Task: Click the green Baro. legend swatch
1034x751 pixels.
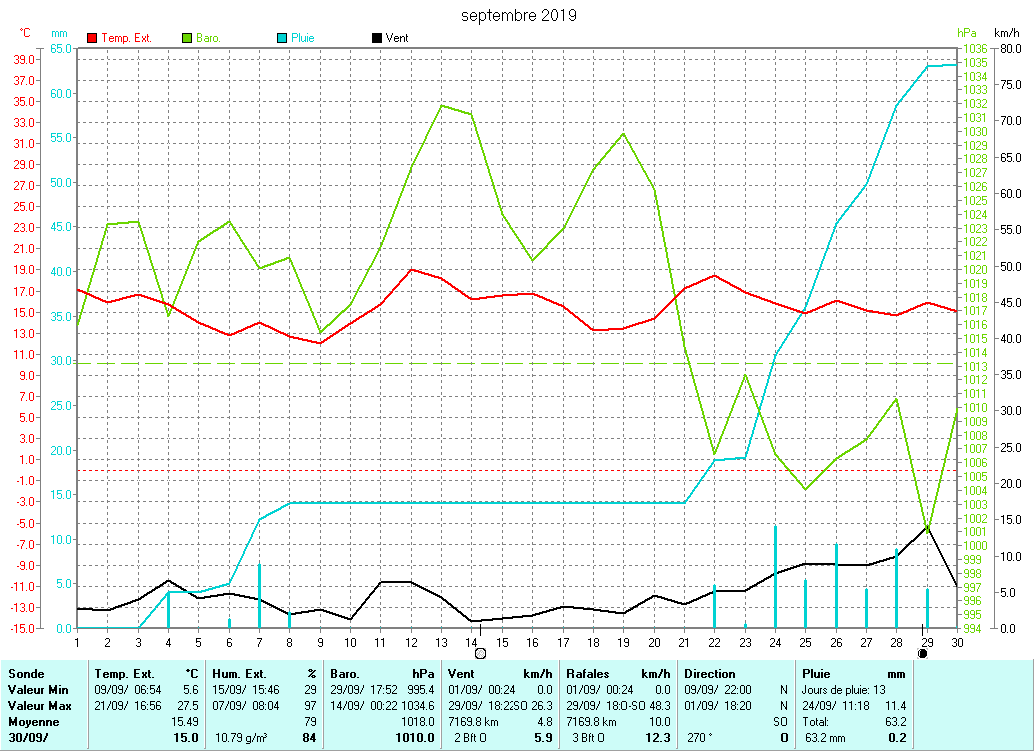Action: (187, 38)
